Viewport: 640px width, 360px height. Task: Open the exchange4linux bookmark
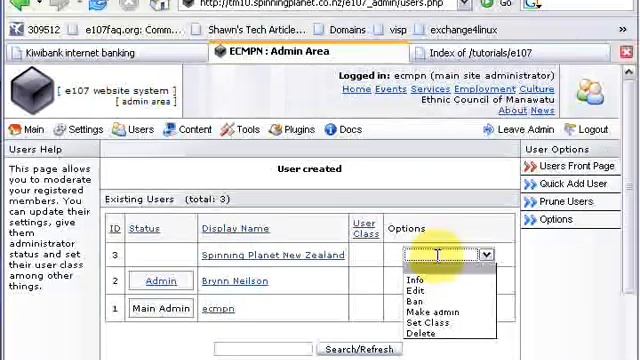point(456,30)
